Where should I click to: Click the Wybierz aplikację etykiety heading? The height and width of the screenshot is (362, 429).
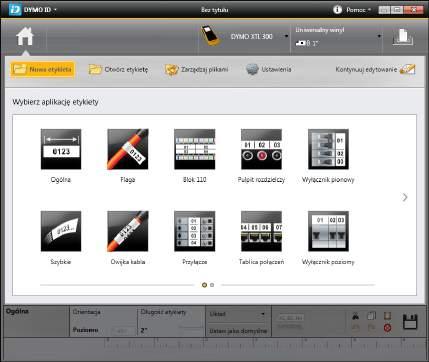(55, 102)
